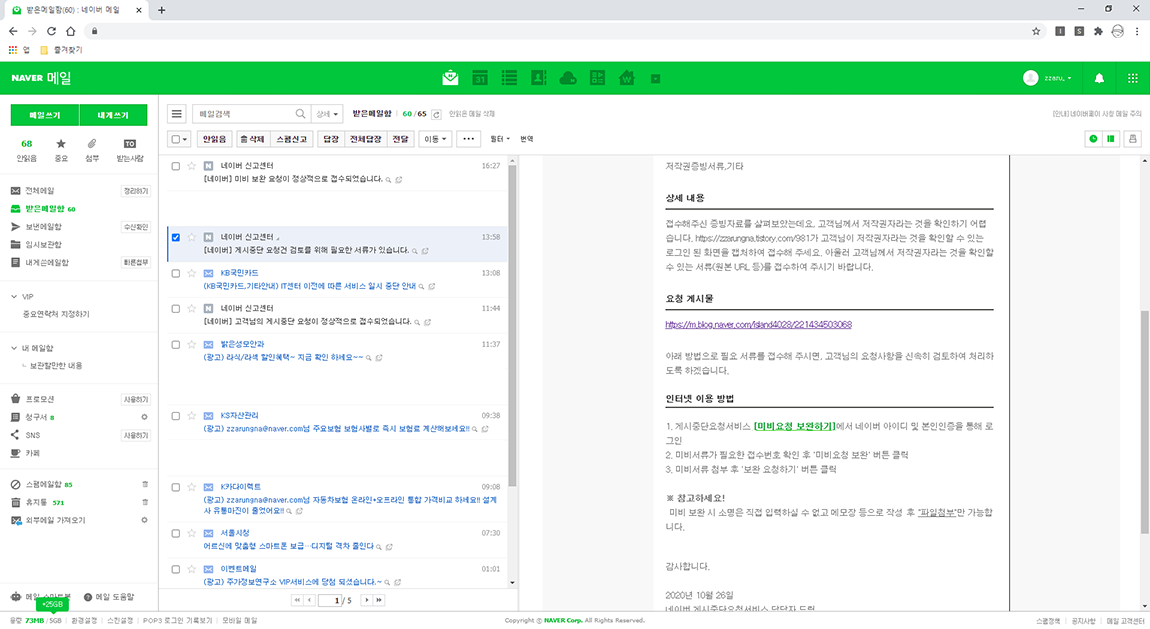Viewport: 1150px width, 629px height.
Task: Open the 이동 move dropdown
Action: [x=435, y=139]
